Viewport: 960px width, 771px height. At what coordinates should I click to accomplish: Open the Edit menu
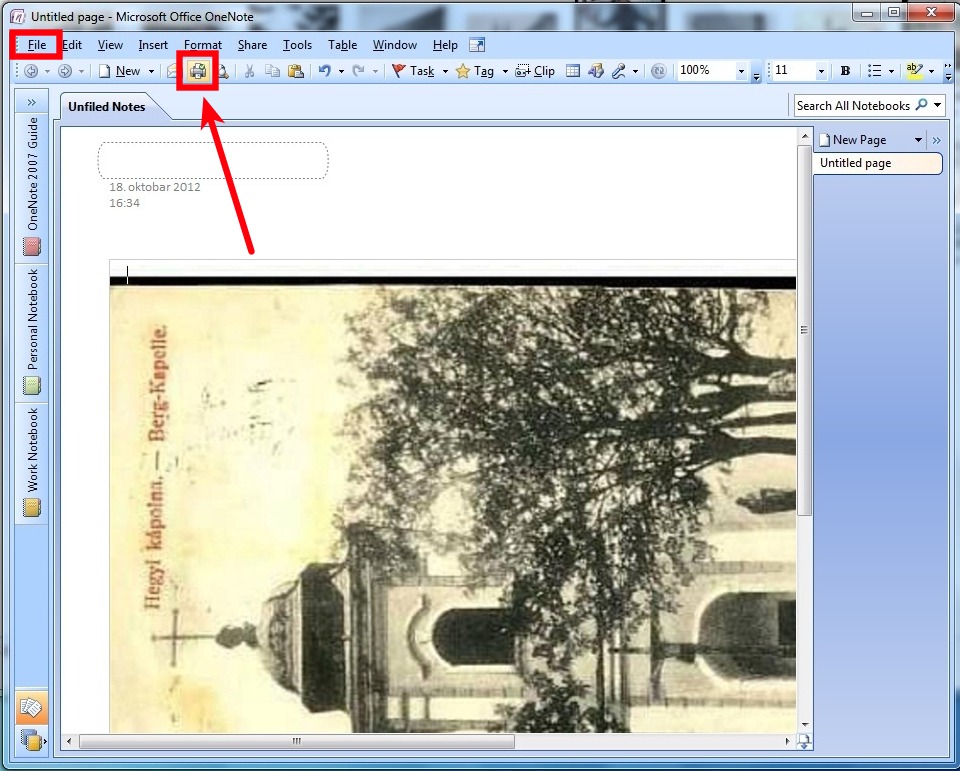point(72,45)
